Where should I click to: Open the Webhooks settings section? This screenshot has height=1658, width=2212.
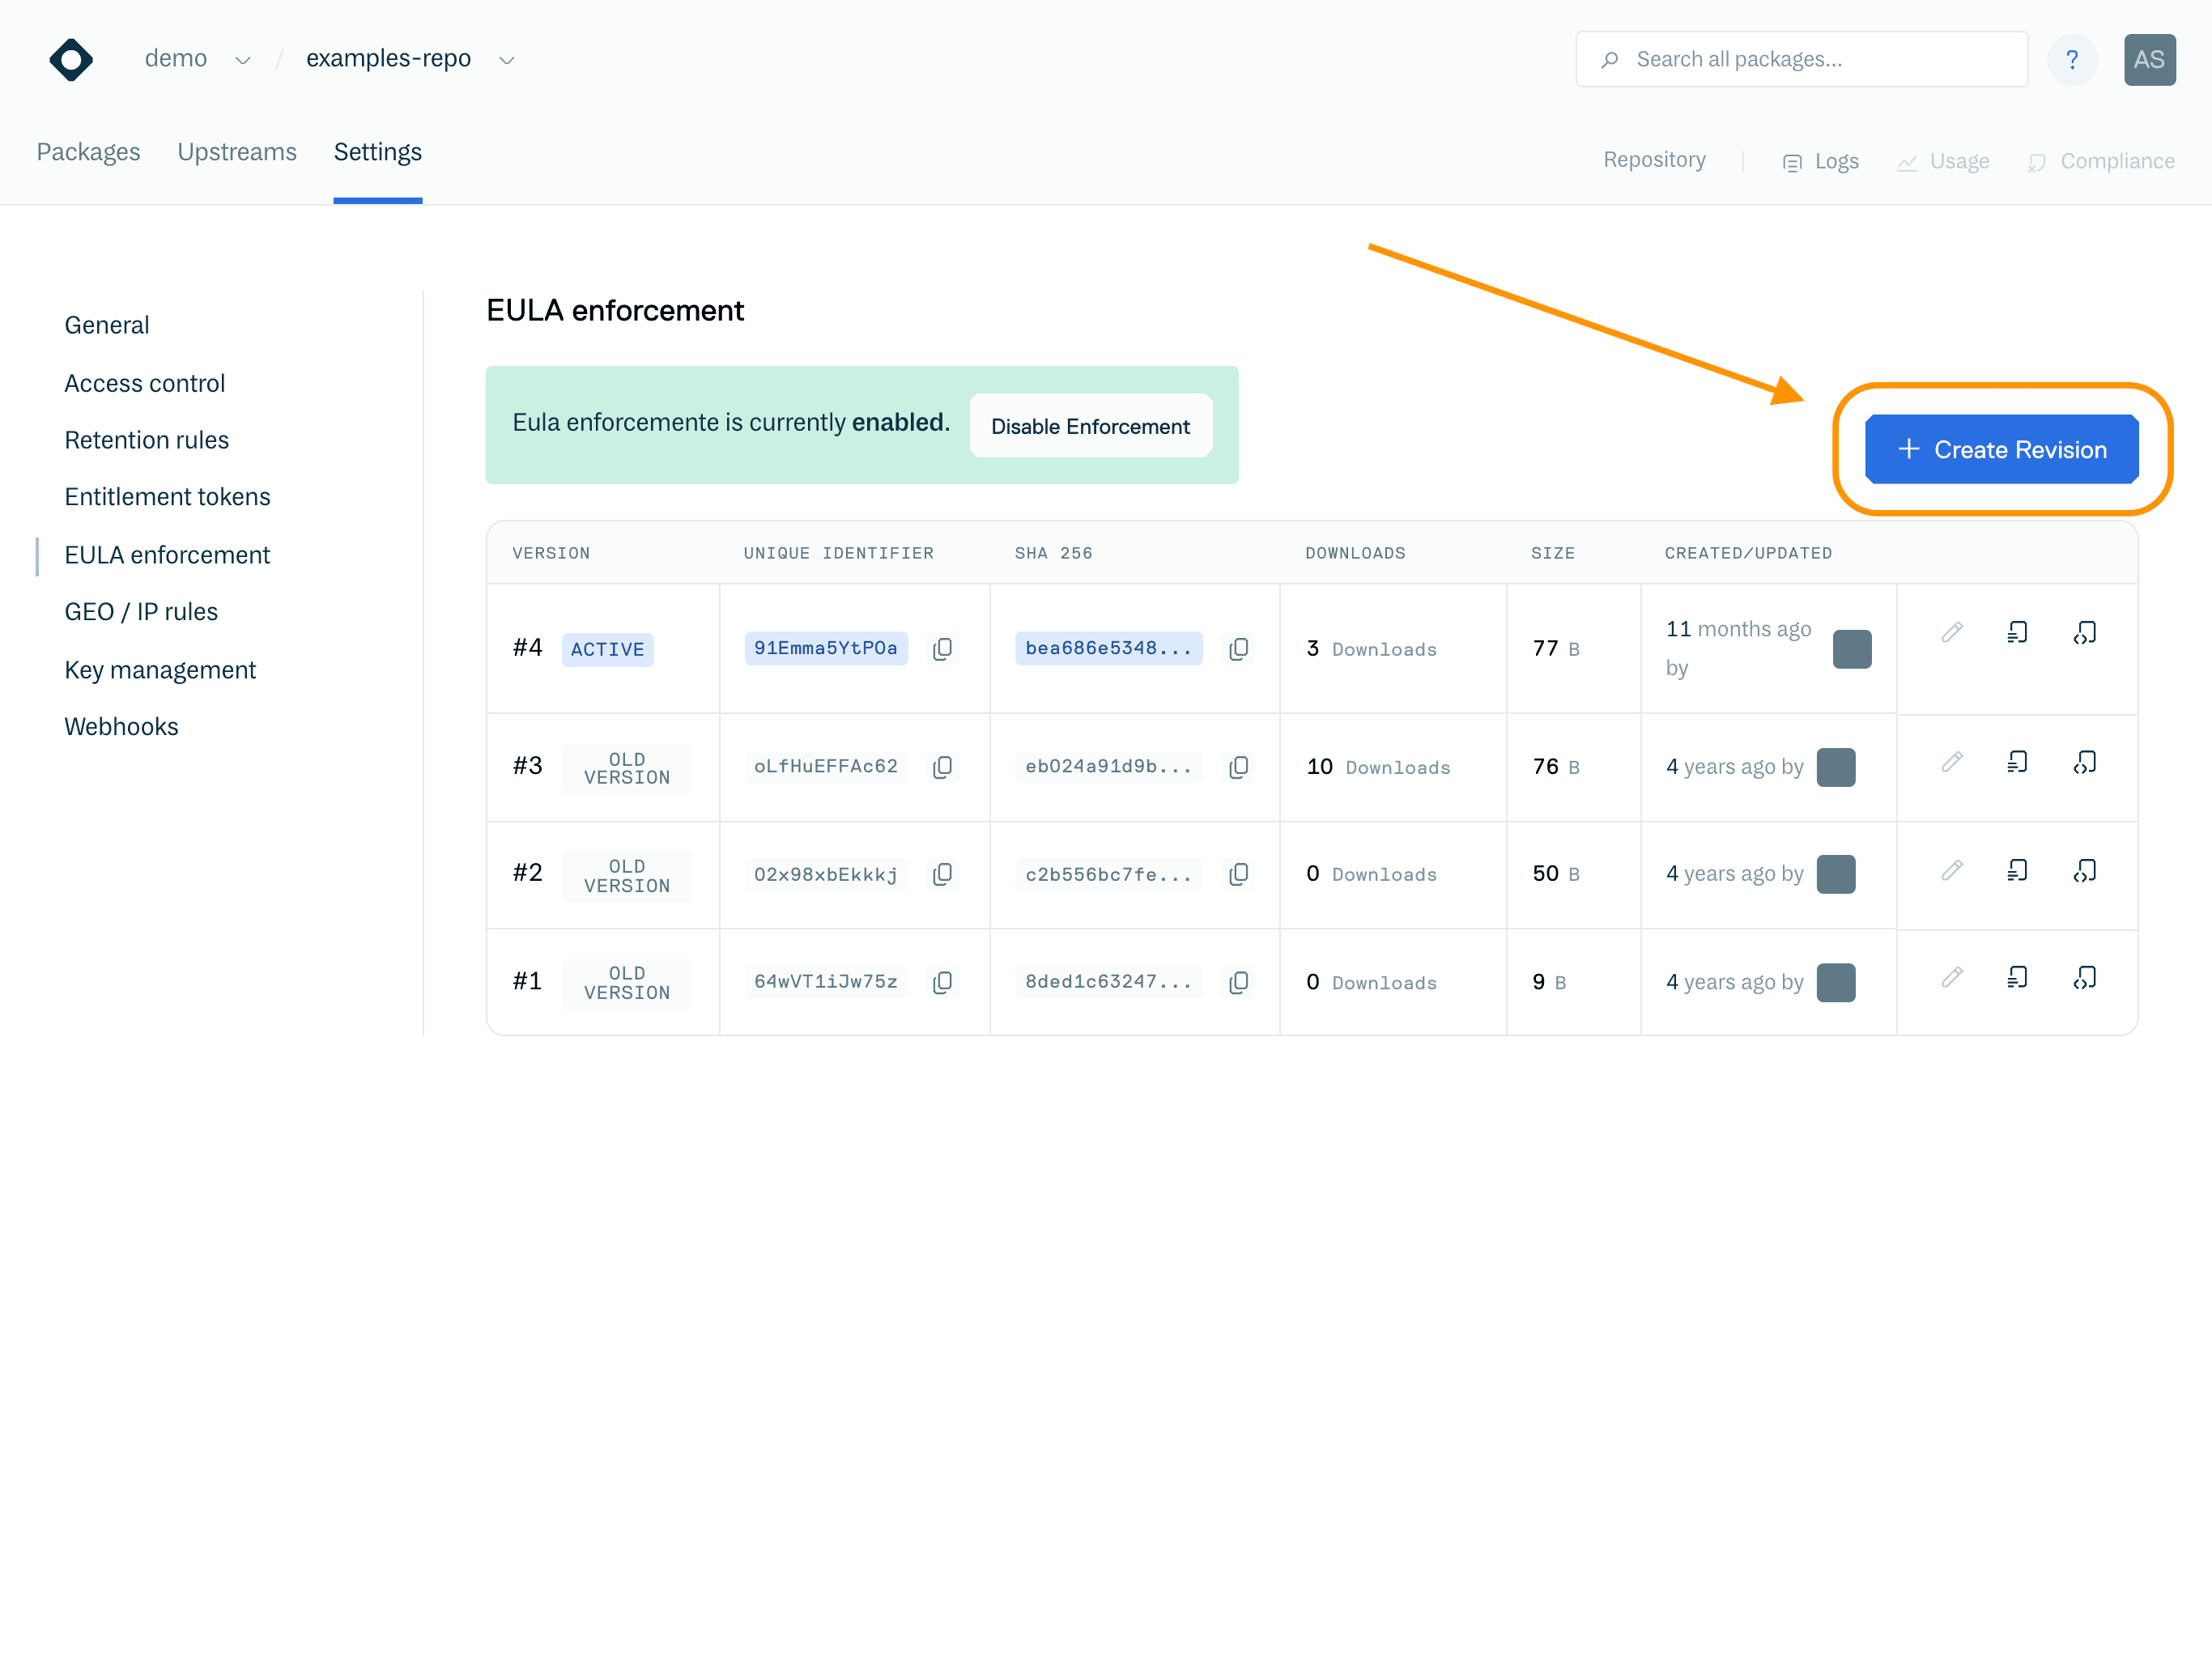(121, 727)
